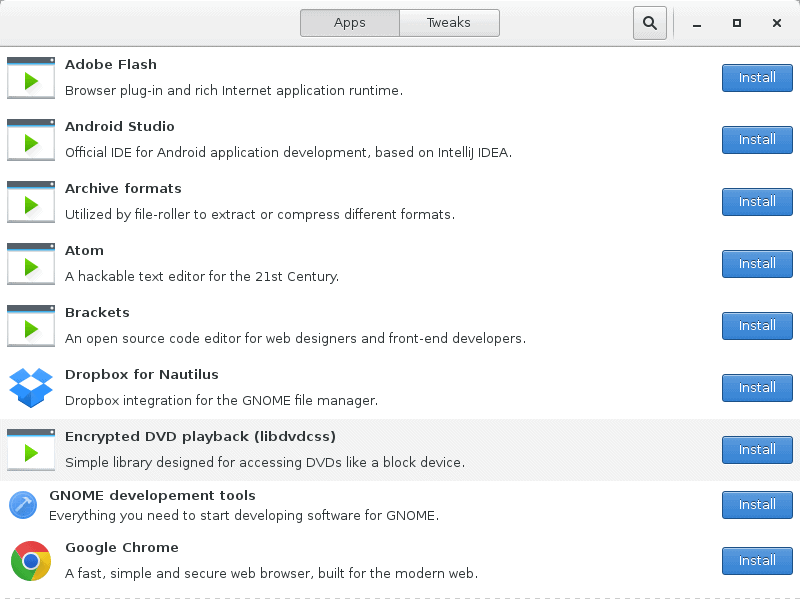Click the Archive formats app icon
800x600 pixels.
click(31, 202)
